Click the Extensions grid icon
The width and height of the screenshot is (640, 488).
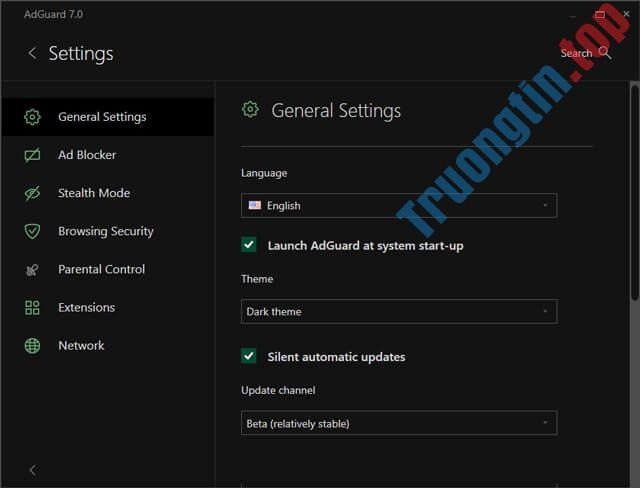(32, 308)
